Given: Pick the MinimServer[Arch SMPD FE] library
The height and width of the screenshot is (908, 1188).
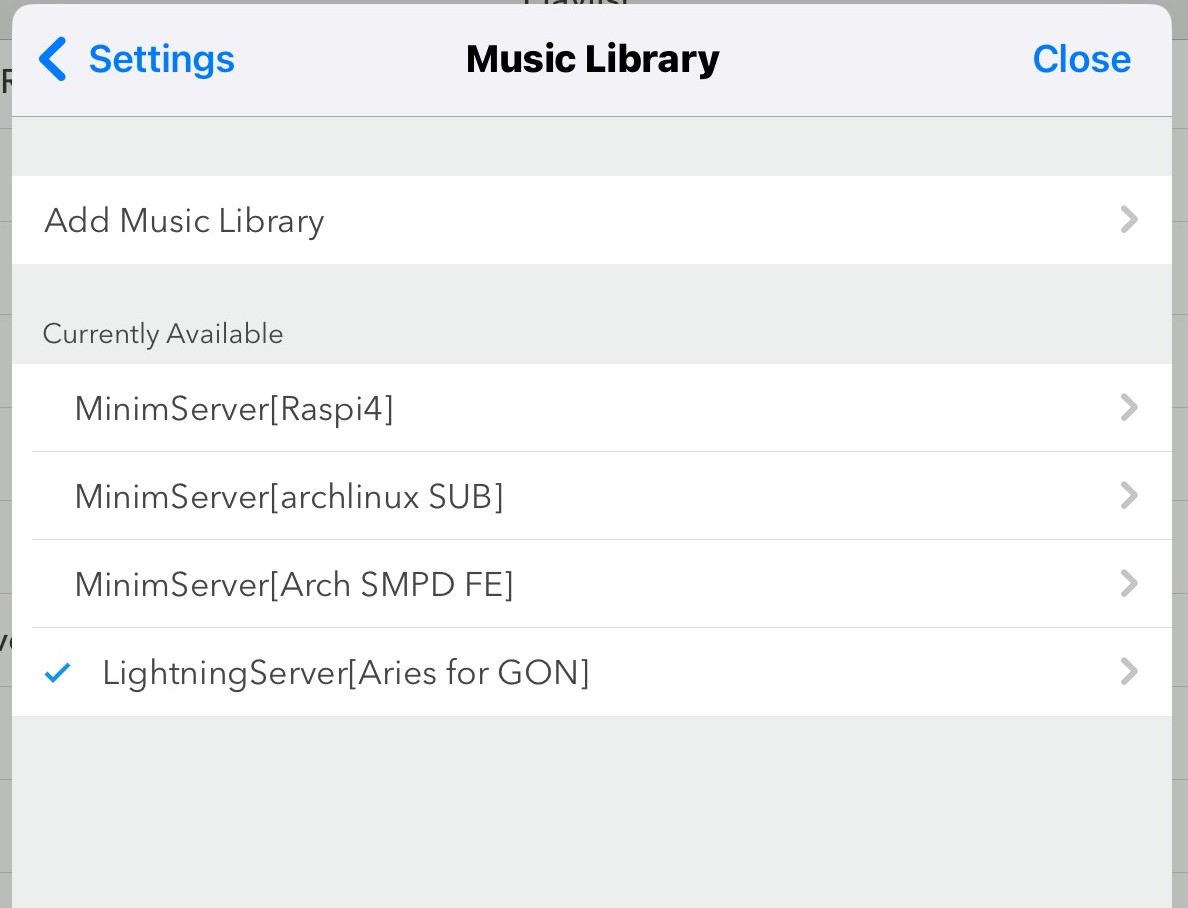Looking at the screenshot, I should pos(294,584).
